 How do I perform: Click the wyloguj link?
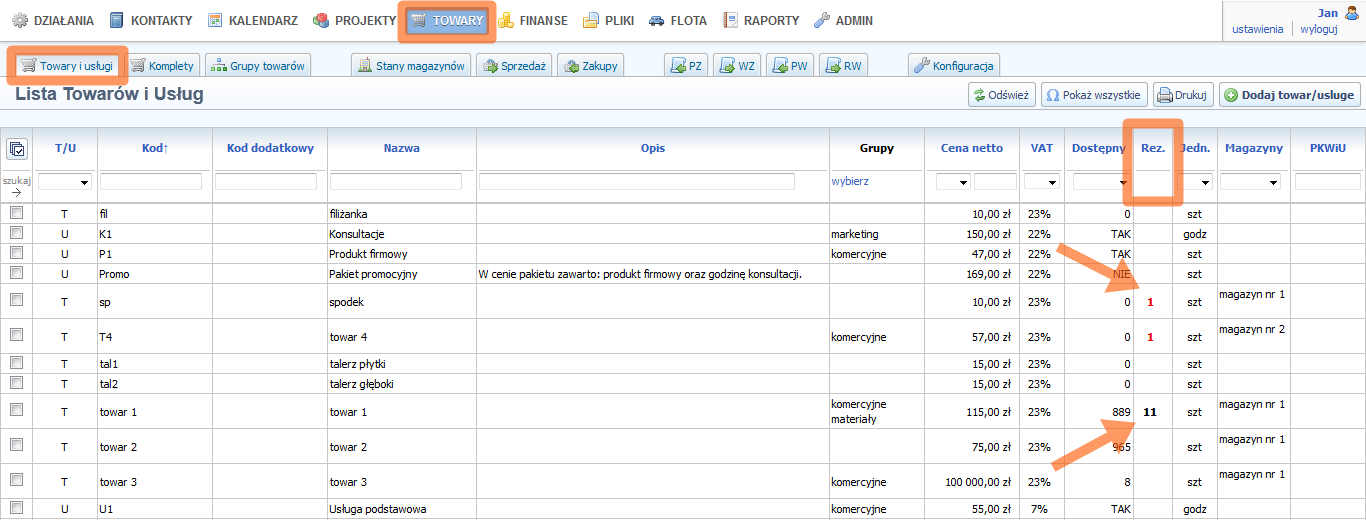click(1318, 29)
